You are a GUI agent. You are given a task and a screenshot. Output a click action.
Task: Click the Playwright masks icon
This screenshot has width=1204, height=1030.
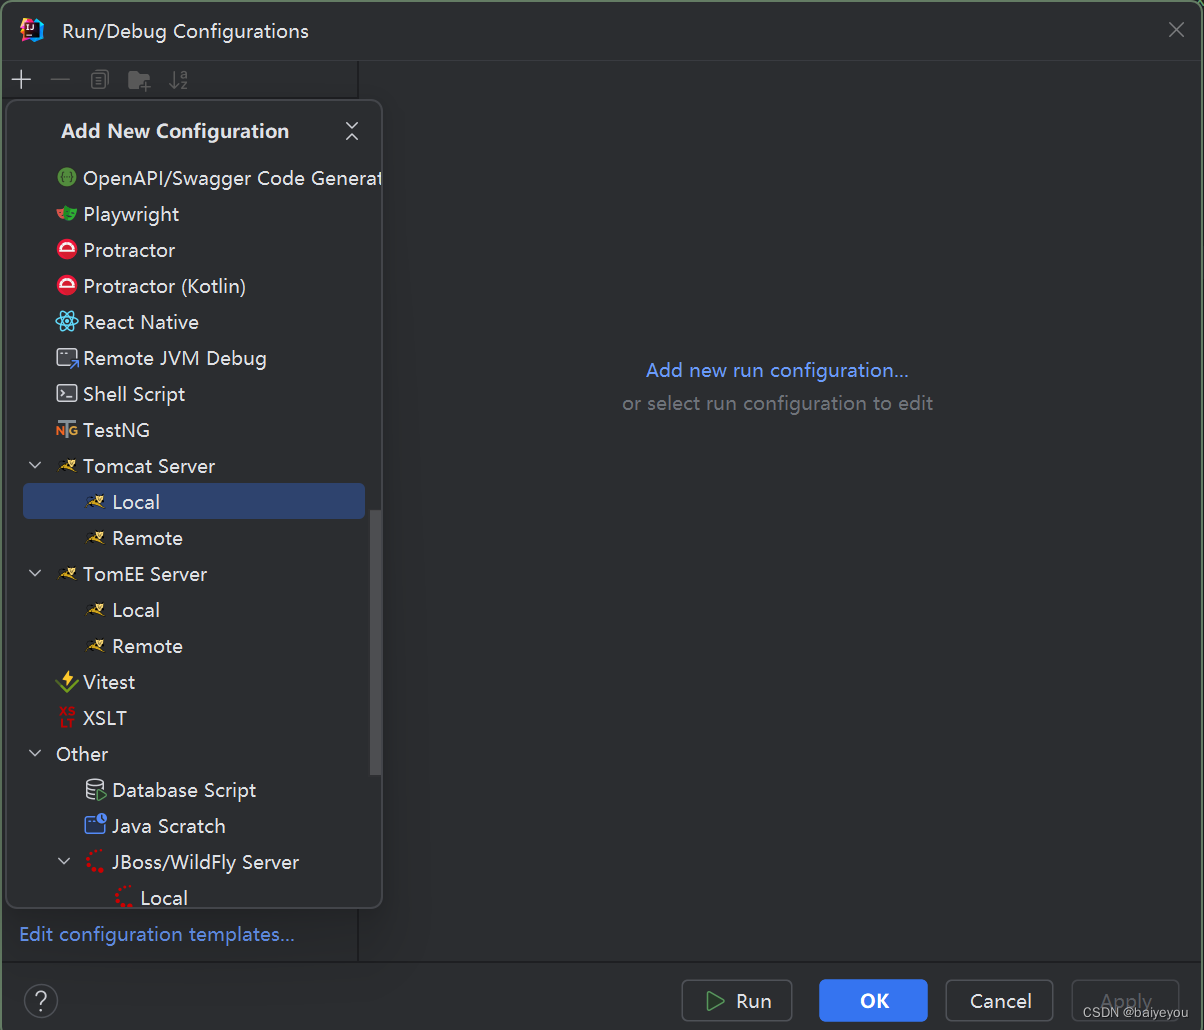pos(67,214)
